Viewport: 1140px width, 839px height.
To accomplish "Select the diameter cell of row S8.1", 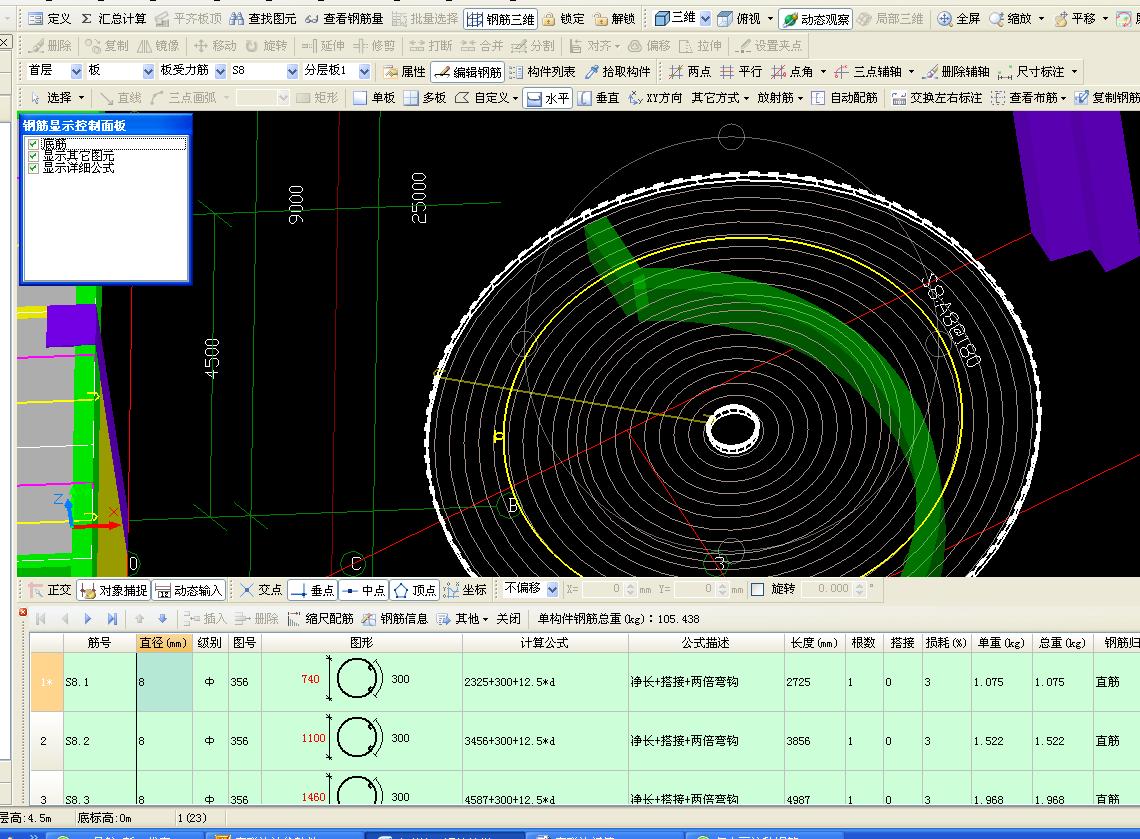I will [164, 682].
